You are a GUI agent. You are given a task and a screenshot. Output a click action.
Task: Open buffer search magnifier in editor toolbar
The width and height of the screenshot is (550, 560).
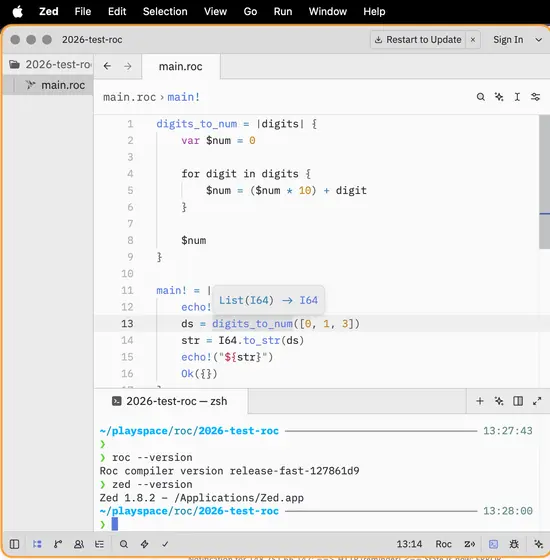click(481, 97)
